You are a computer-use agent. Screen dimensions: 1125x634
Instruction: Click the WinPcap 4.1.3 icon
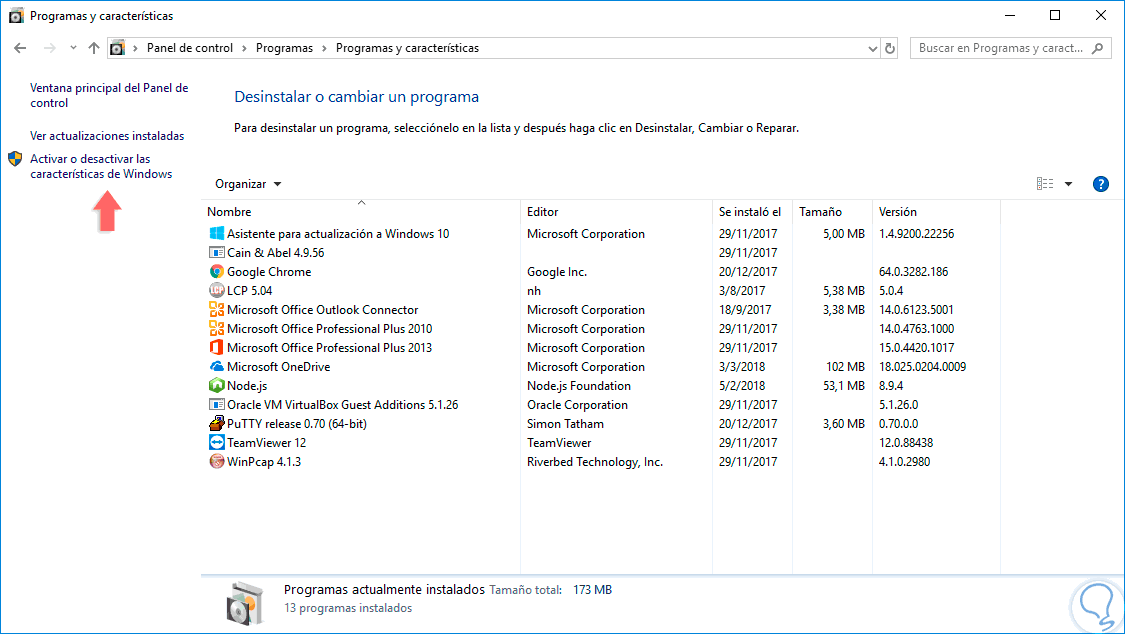point(216,461)
